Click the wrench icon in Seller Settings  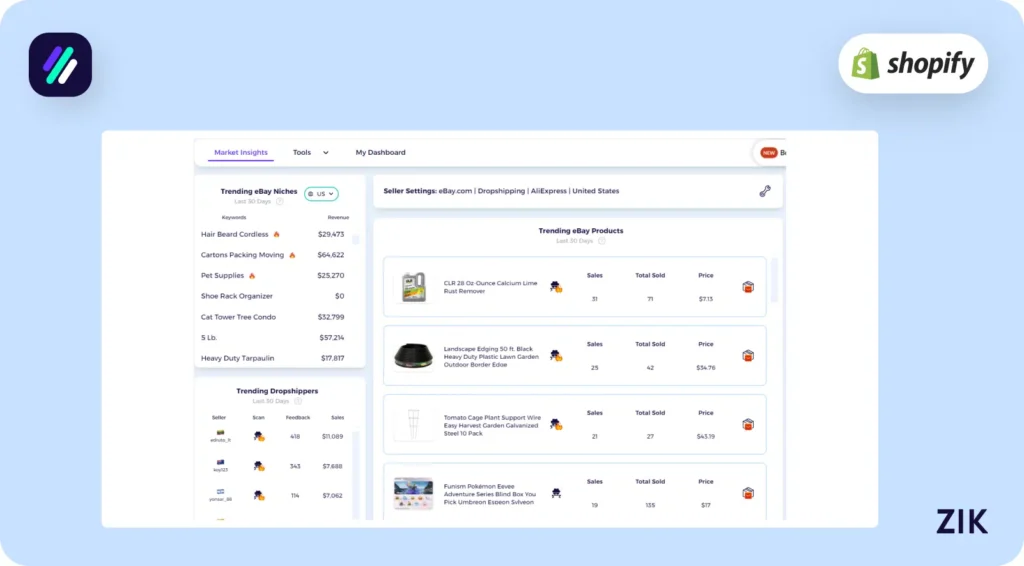(765, 191)
